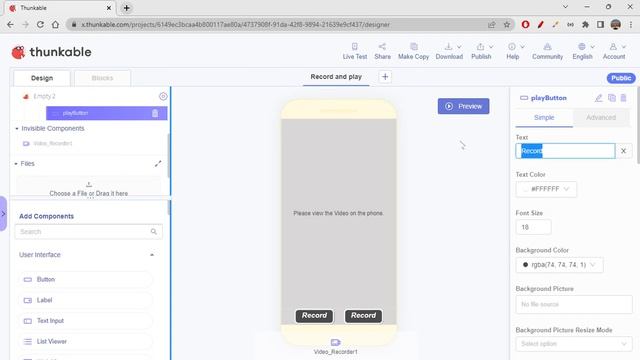Click the Text property input field
The height and width of the screenshot is (360, 640).
[565, 151]
